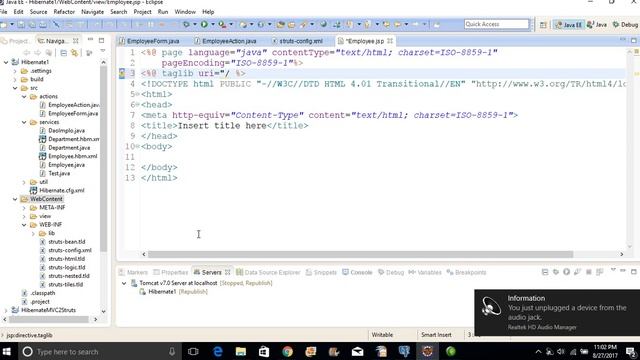The height and width of the screenshot is (360, 640).
Task: Open Chrome from the Windows taskbar
Action: [287, 351]
